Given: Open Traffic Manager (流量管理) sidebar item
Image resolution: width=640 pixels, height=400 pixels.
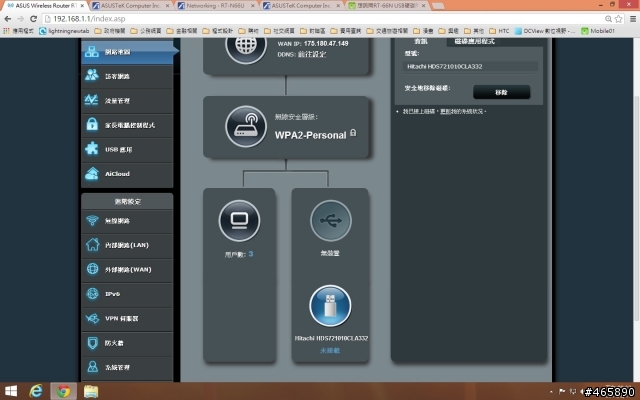Looking at the screenshot, I should 127,101.
